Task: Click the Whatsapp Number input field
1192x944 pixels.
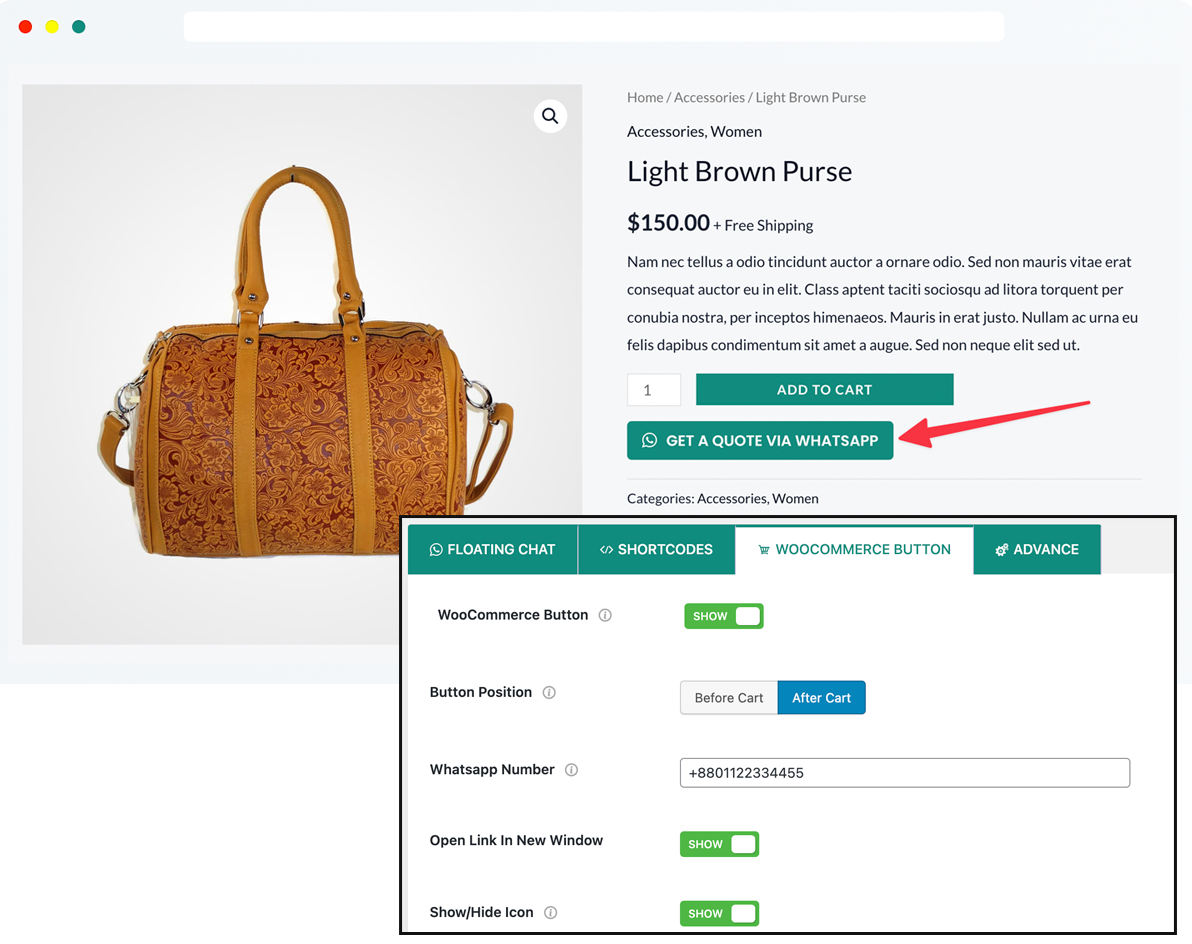Action: click(905, 773)
